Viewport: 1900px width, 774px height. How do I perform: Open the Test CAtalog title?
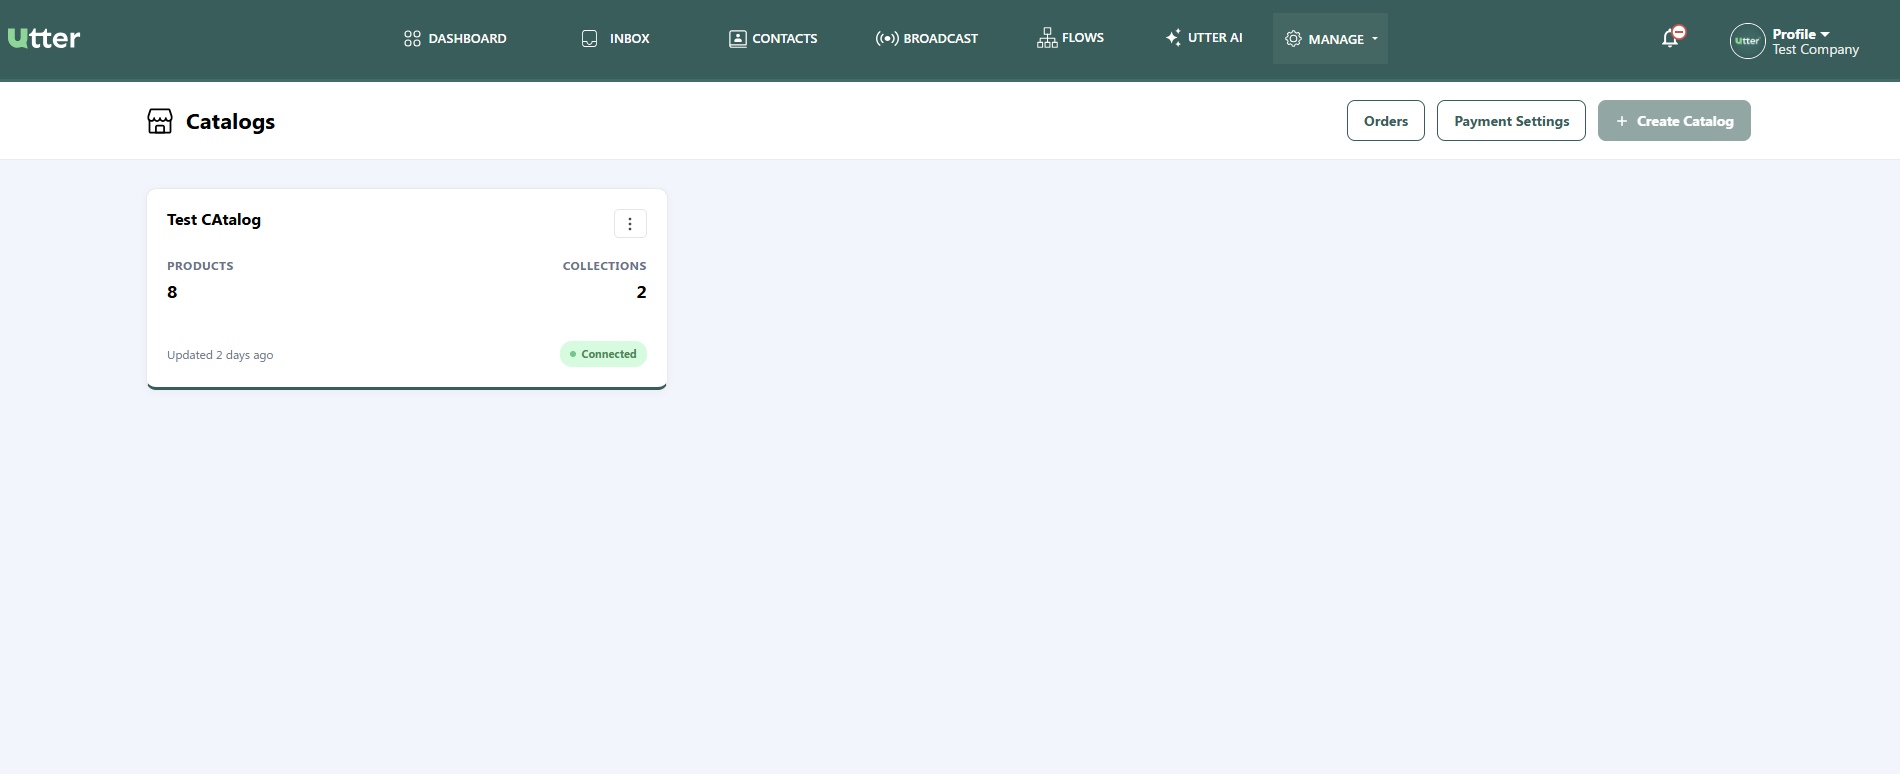(214, 220)
